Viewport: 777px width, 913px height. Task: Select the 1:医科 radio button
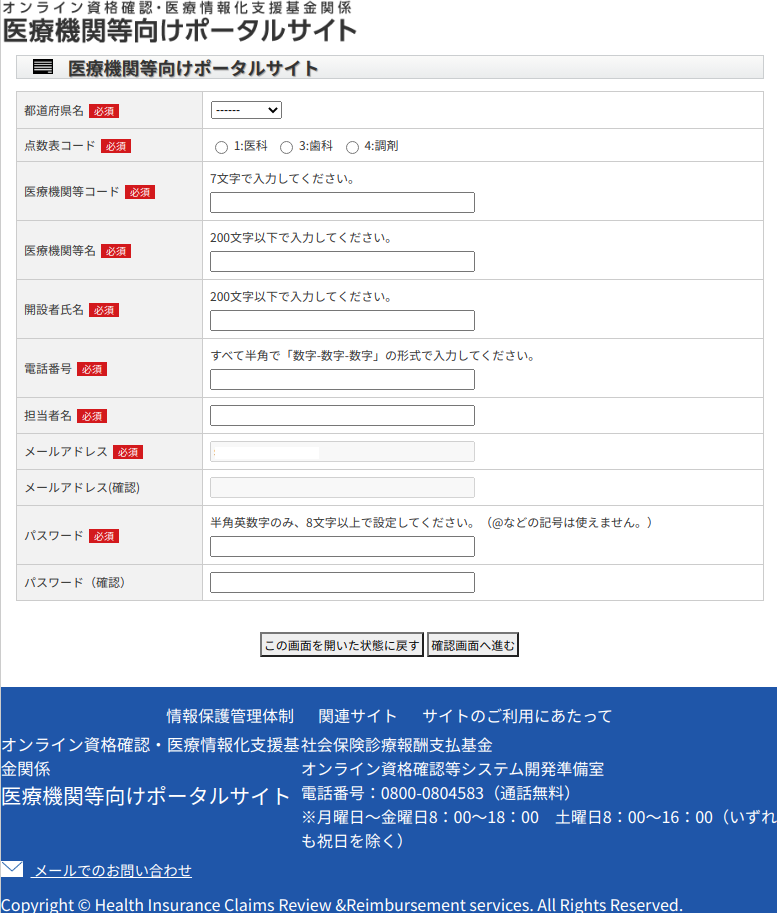[x=221, y=147]
